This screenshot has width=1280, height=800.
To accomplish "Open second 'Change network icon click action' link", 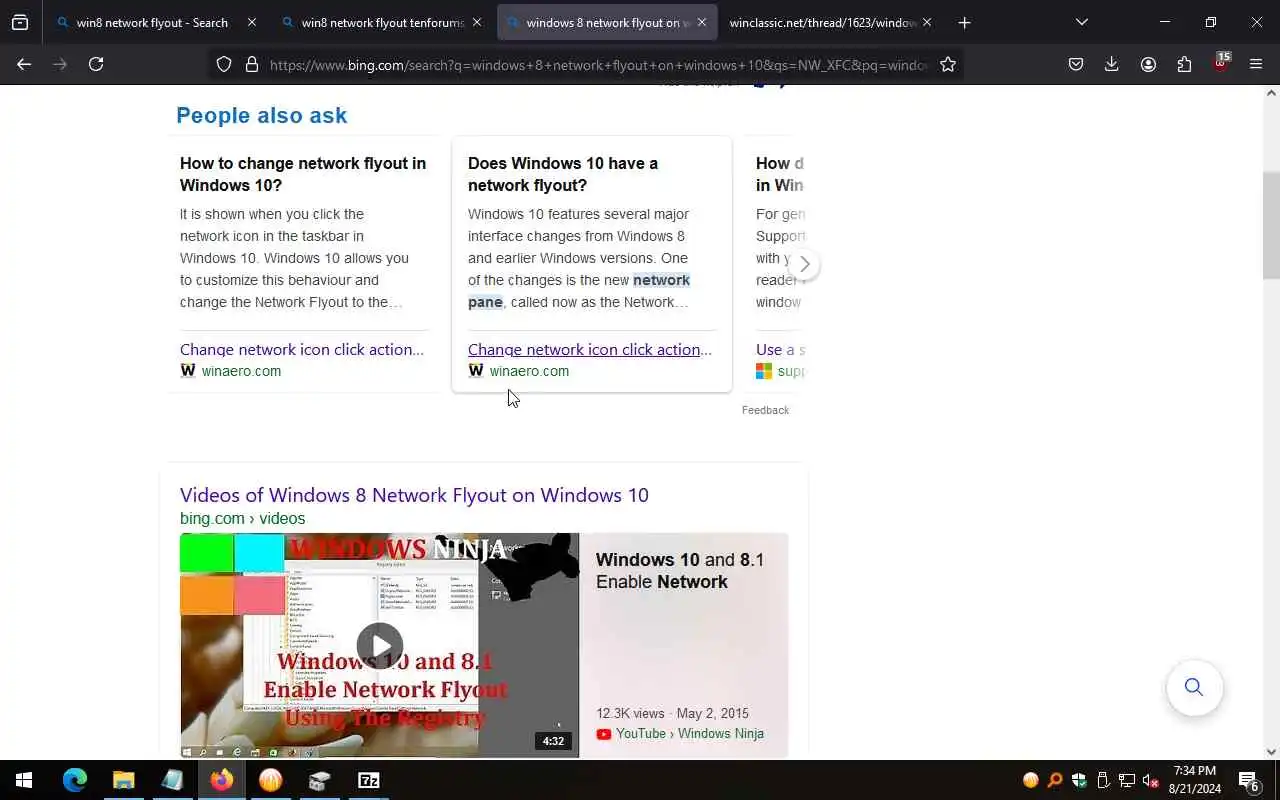I will (x=590, y=349).
